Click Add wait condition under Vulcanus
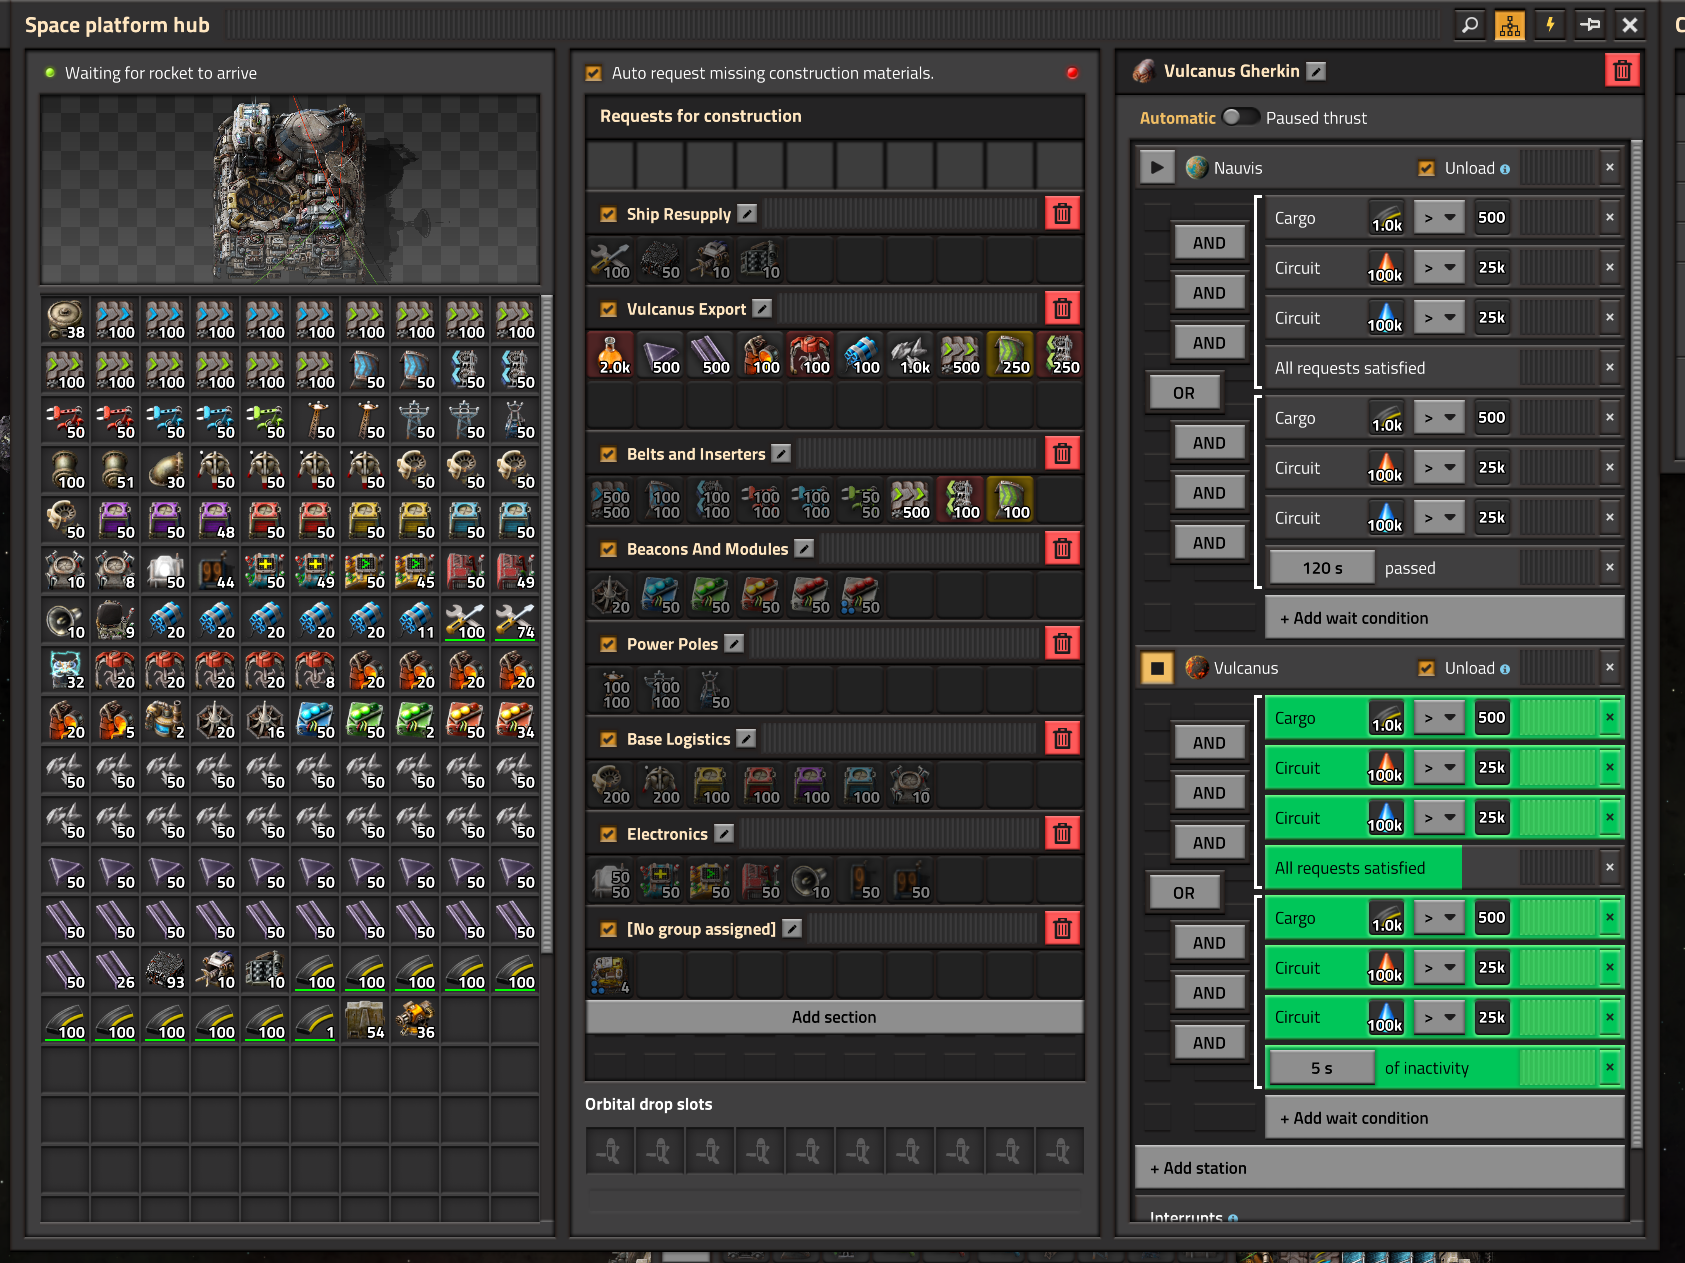Viewport: 1685px width, 1263px height. pos(1444,1118)
